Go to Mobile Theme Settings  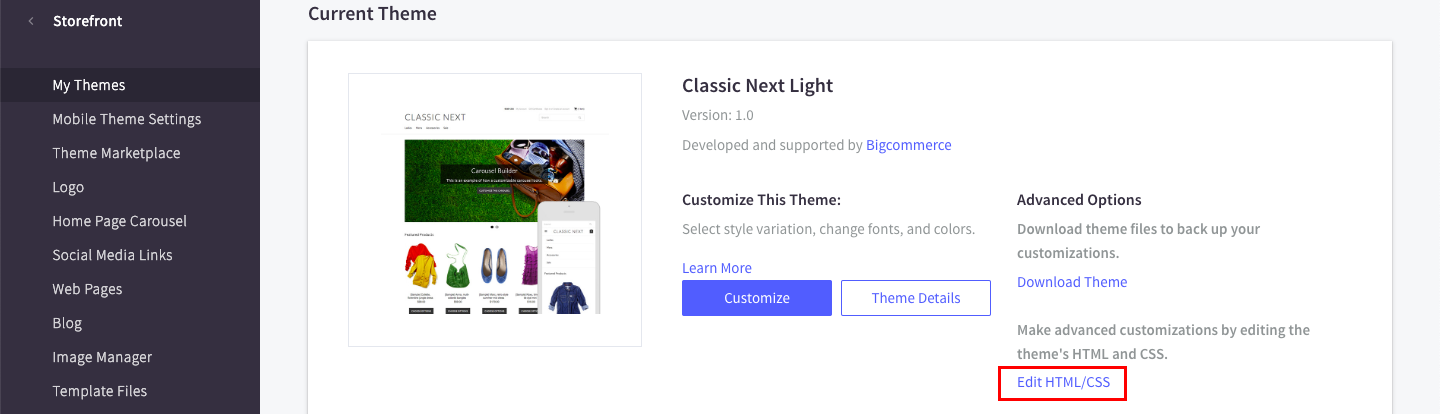pyautogui.click(x=127, y=119)
